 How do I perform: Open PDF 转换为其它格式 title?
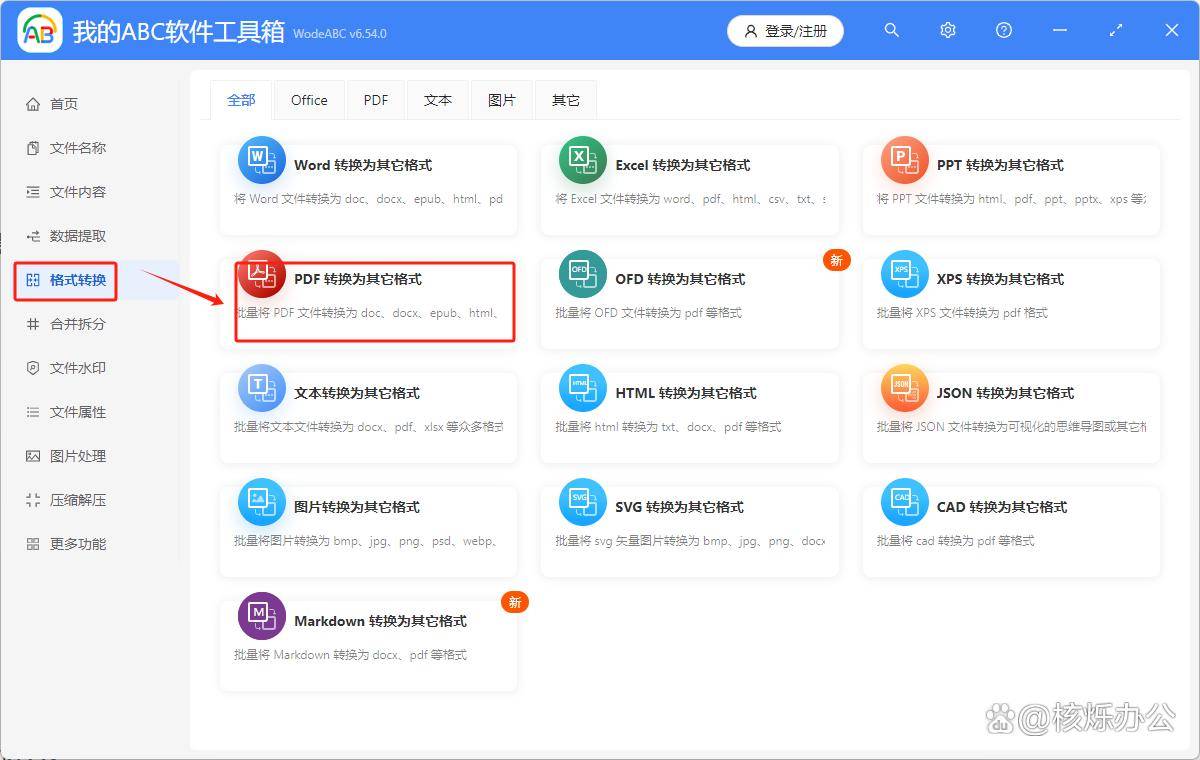[358, 279]
